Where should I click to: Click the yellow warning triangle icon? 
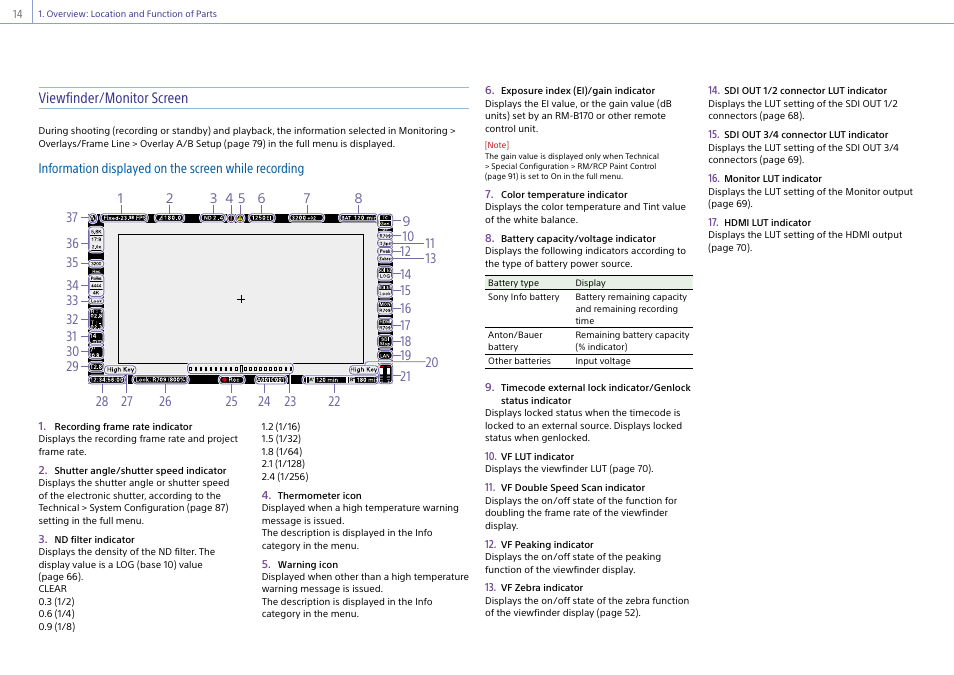(240, 218)
